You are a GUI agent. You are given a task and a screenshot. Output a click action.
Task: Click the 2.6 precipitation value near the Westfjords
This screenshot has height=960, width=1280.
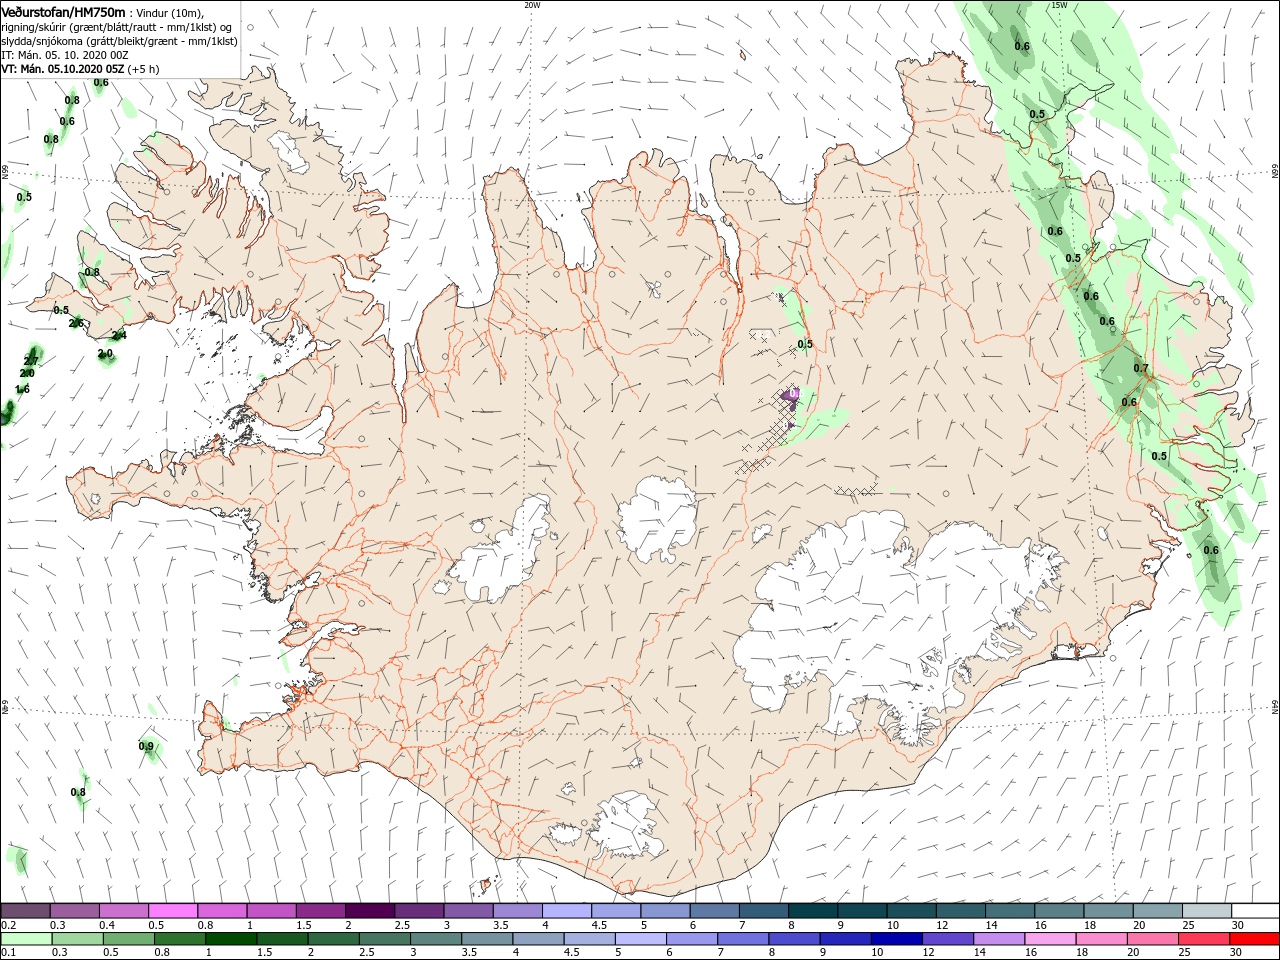pyautogui.click(x=76, y=323)
